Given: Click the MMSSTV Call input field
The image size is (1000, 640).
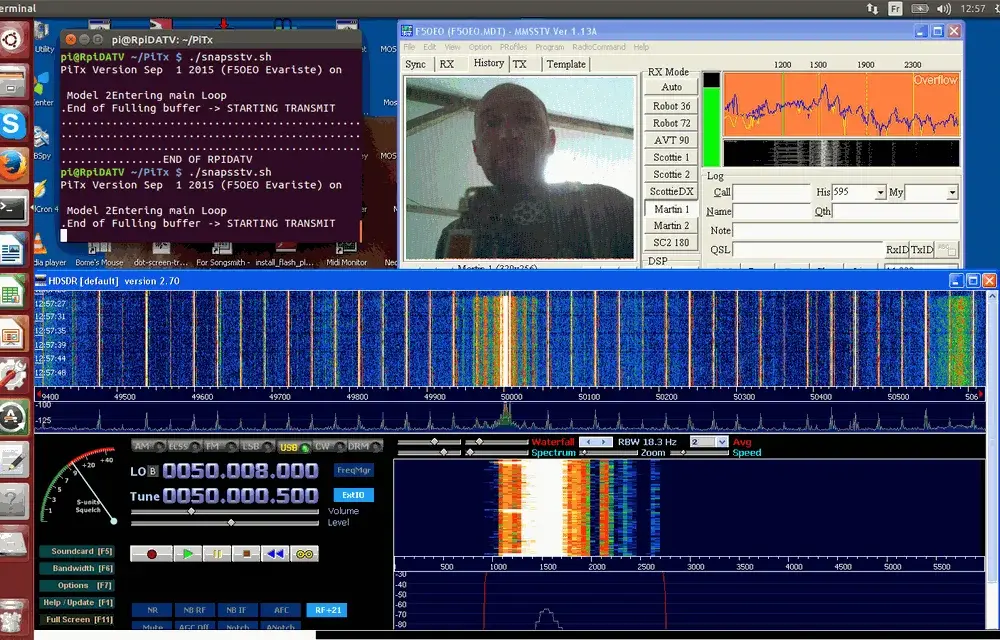Looking at the screenshot, I should (x=771, y=193).
